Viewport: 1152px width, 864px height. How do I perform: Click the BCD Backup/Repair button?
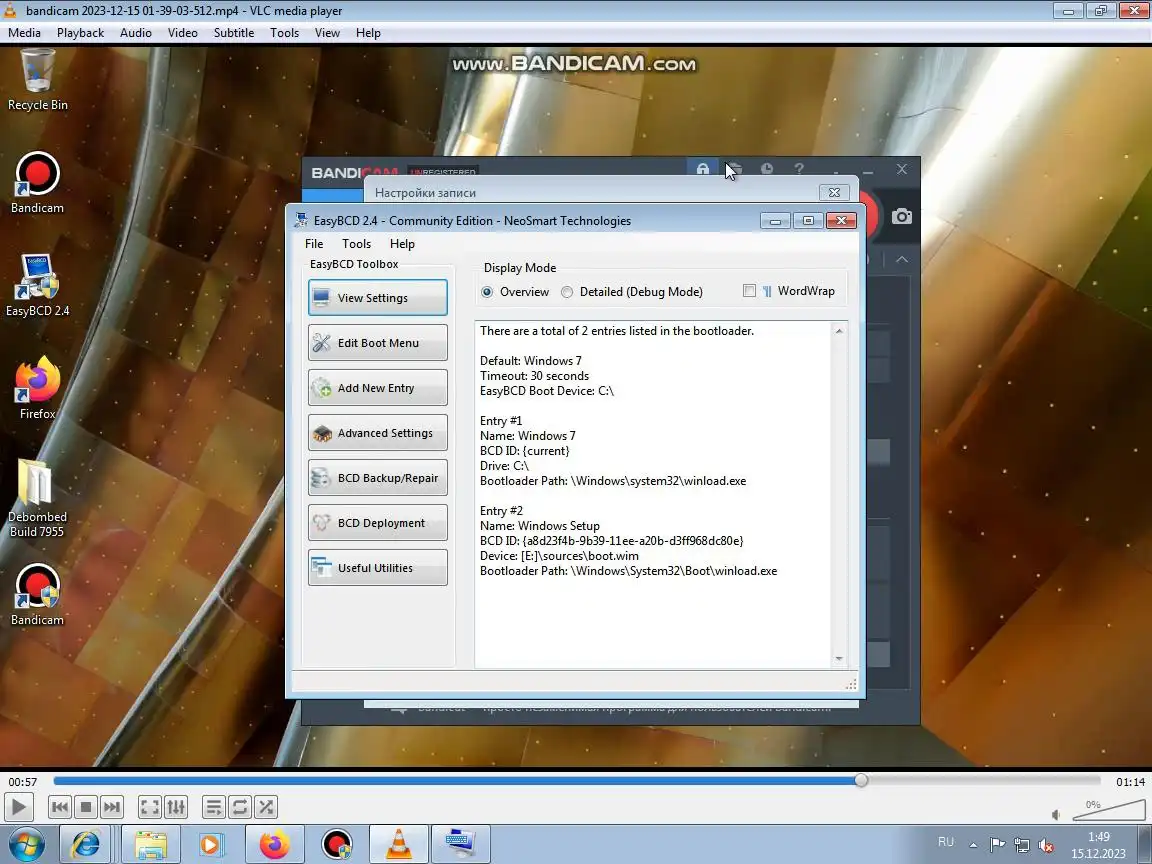(x=378, y=478)
